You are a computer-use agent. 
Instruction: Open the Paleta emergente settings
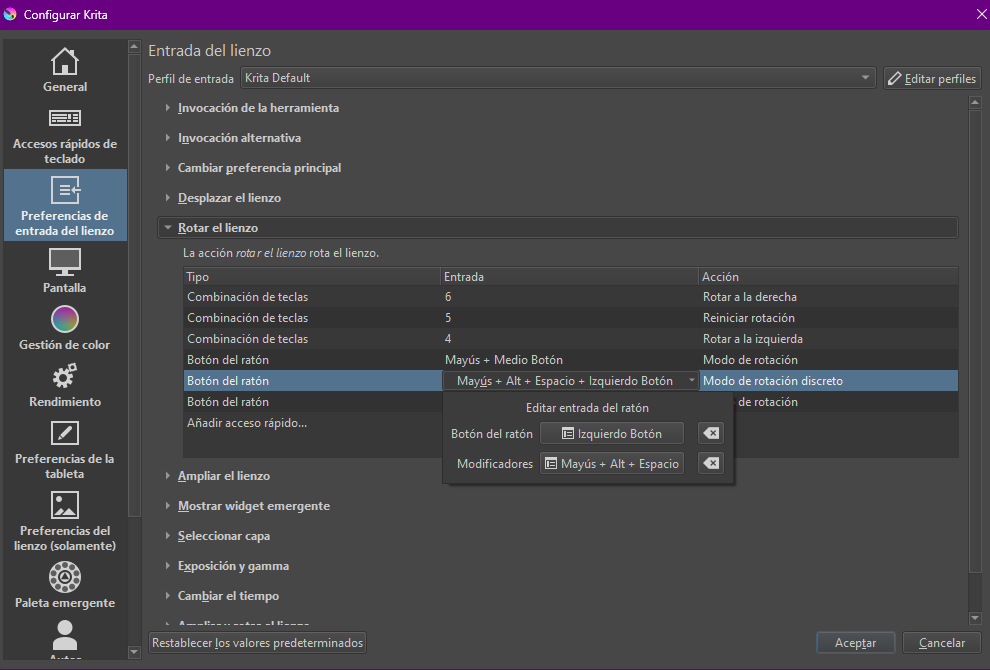click(65, 586)
